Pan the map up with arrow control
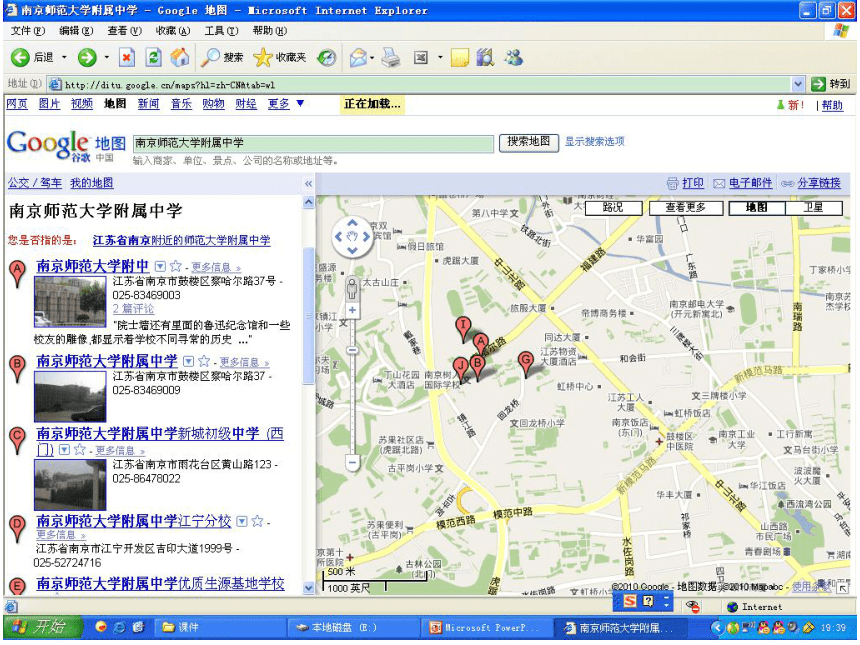 352,223
